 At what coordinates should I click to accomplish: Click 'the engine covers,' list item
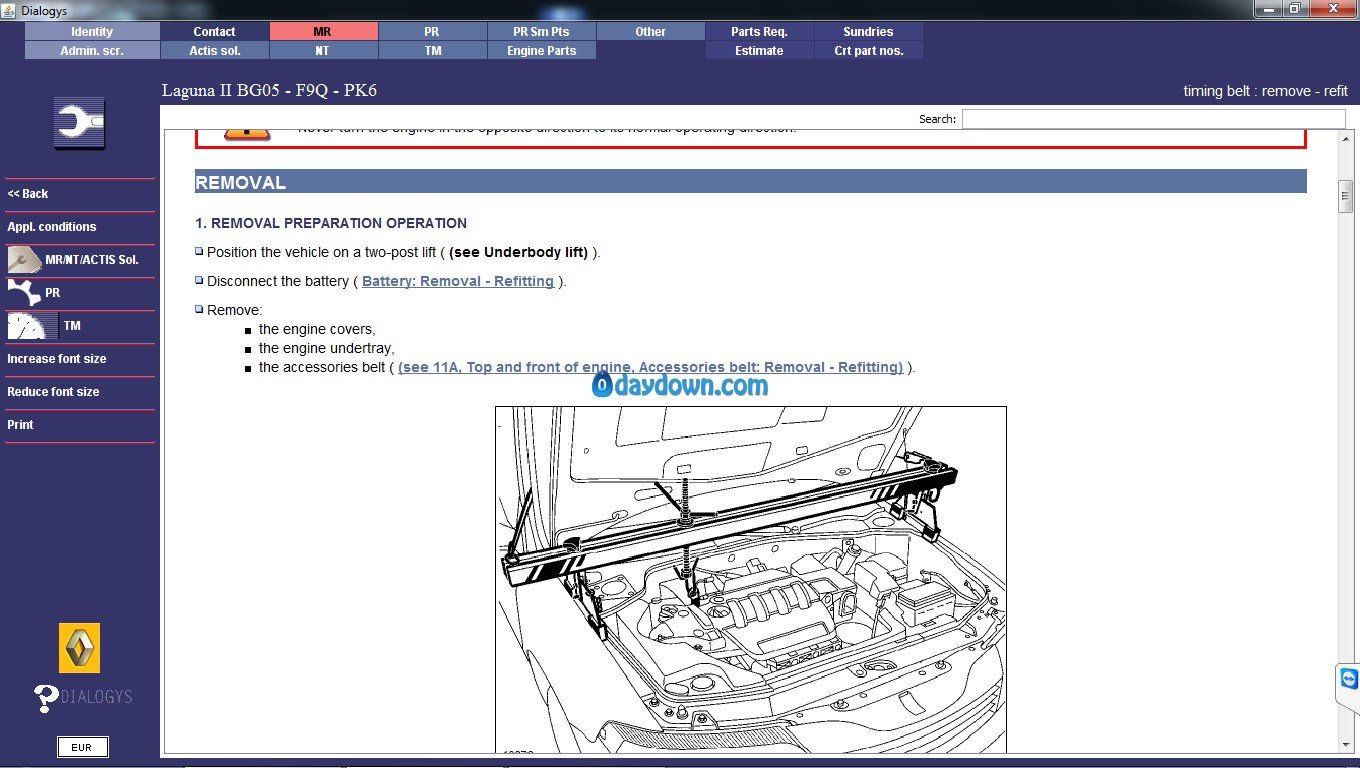tap(317, 329)
